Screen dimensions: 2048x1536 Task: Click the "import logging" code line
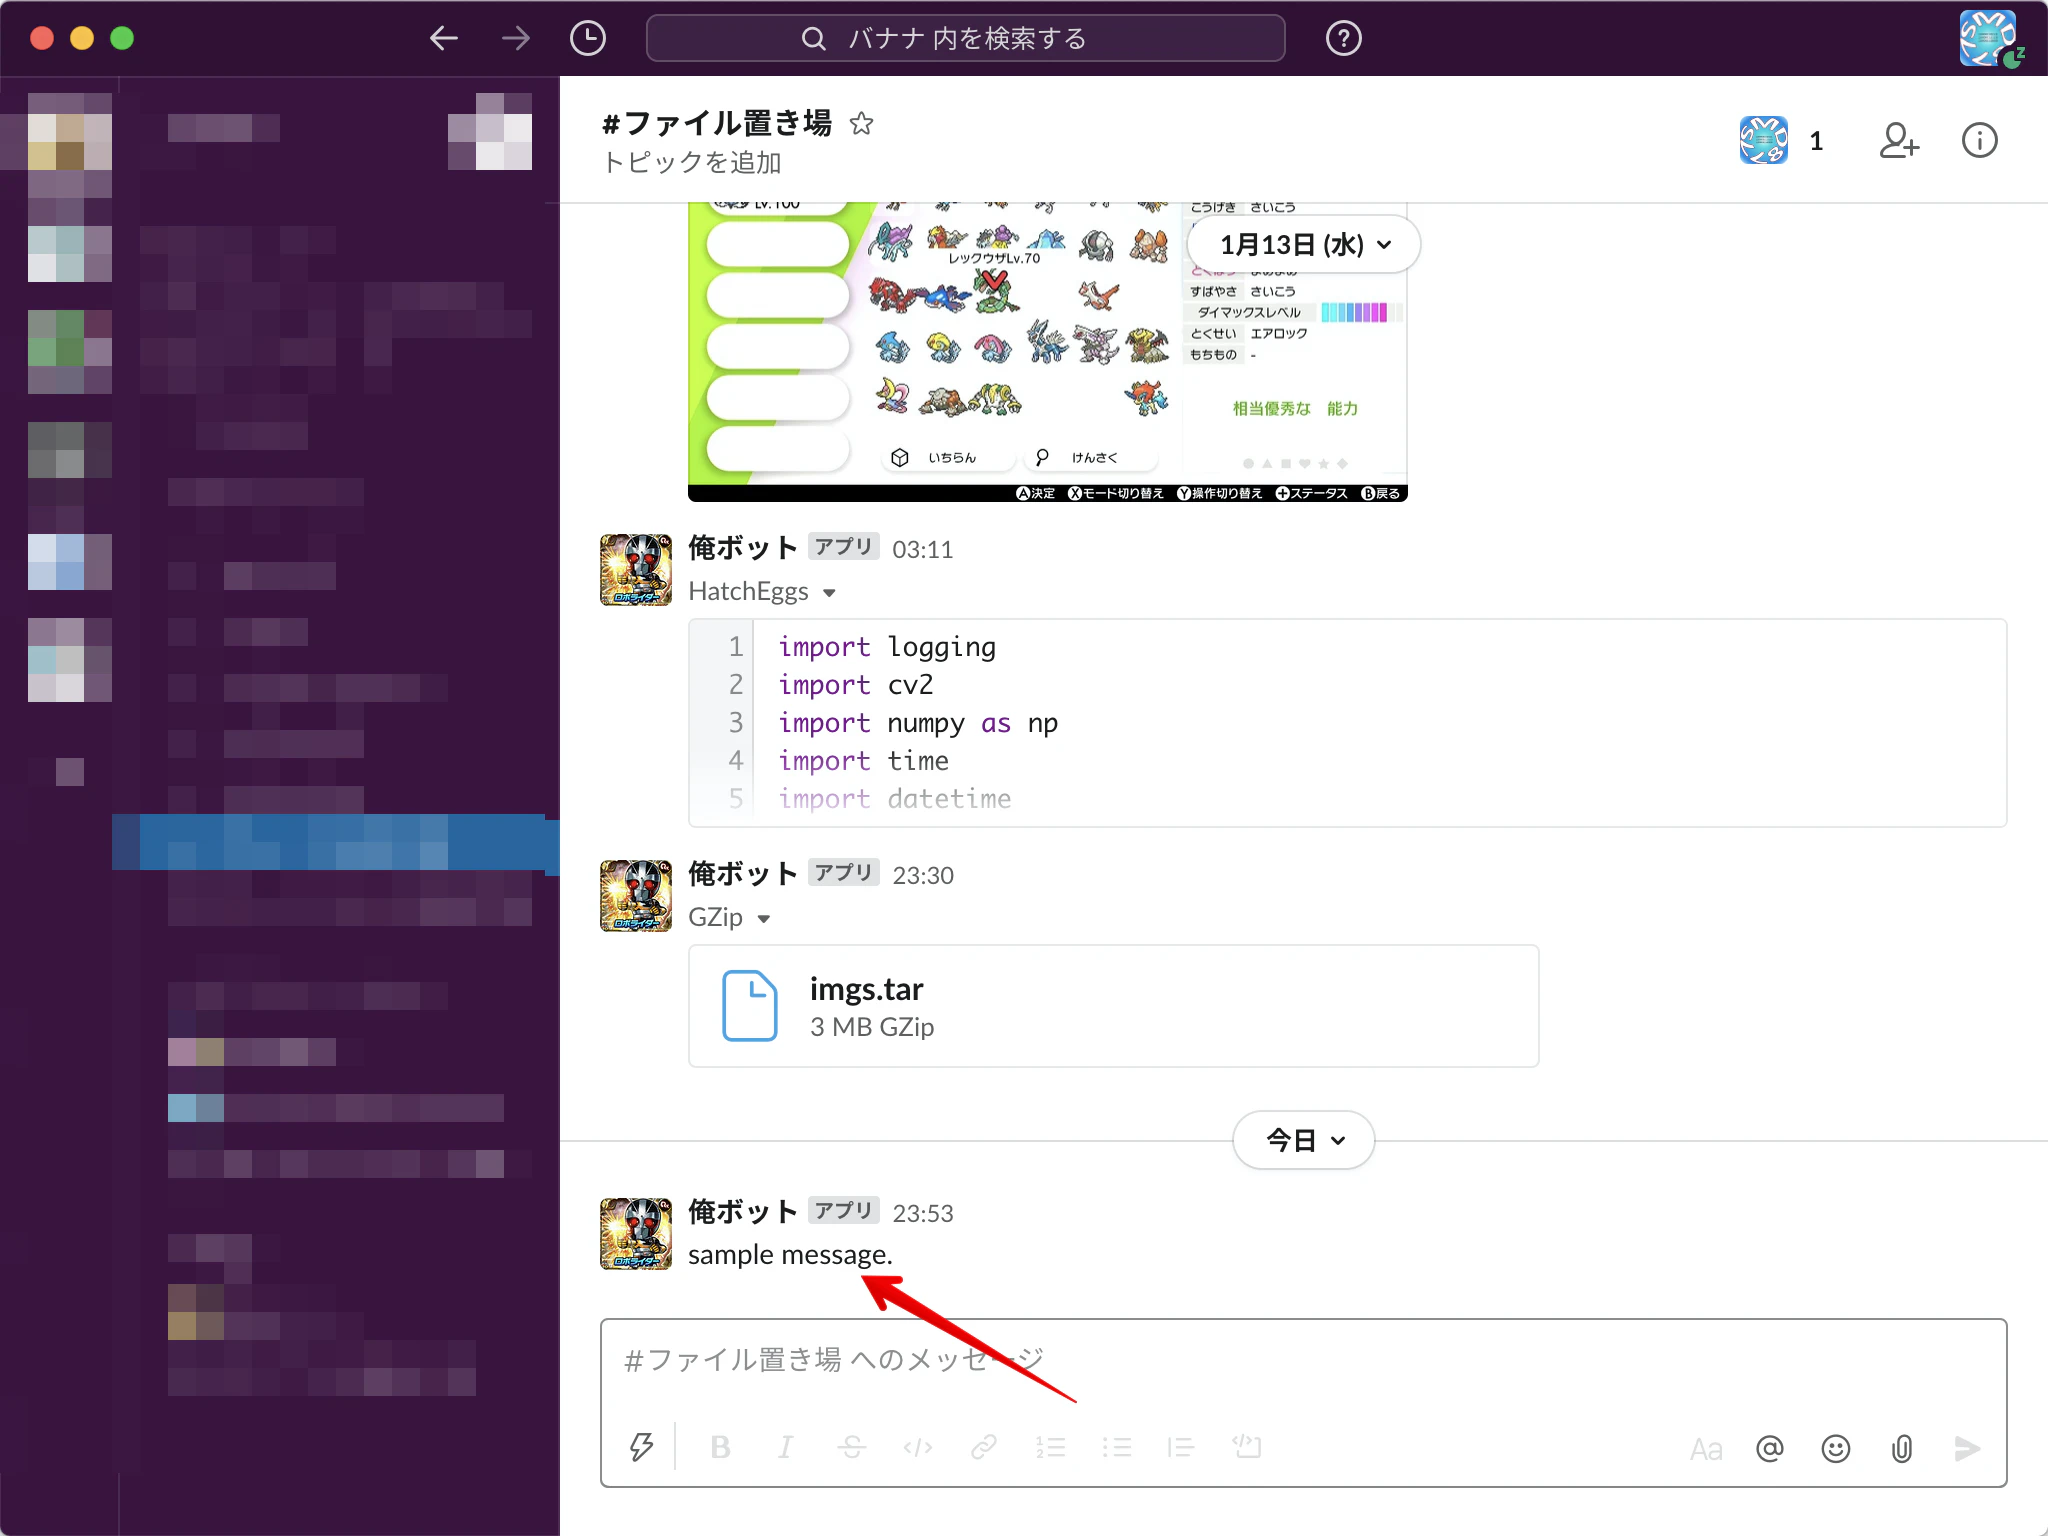[x=887, y=647]
